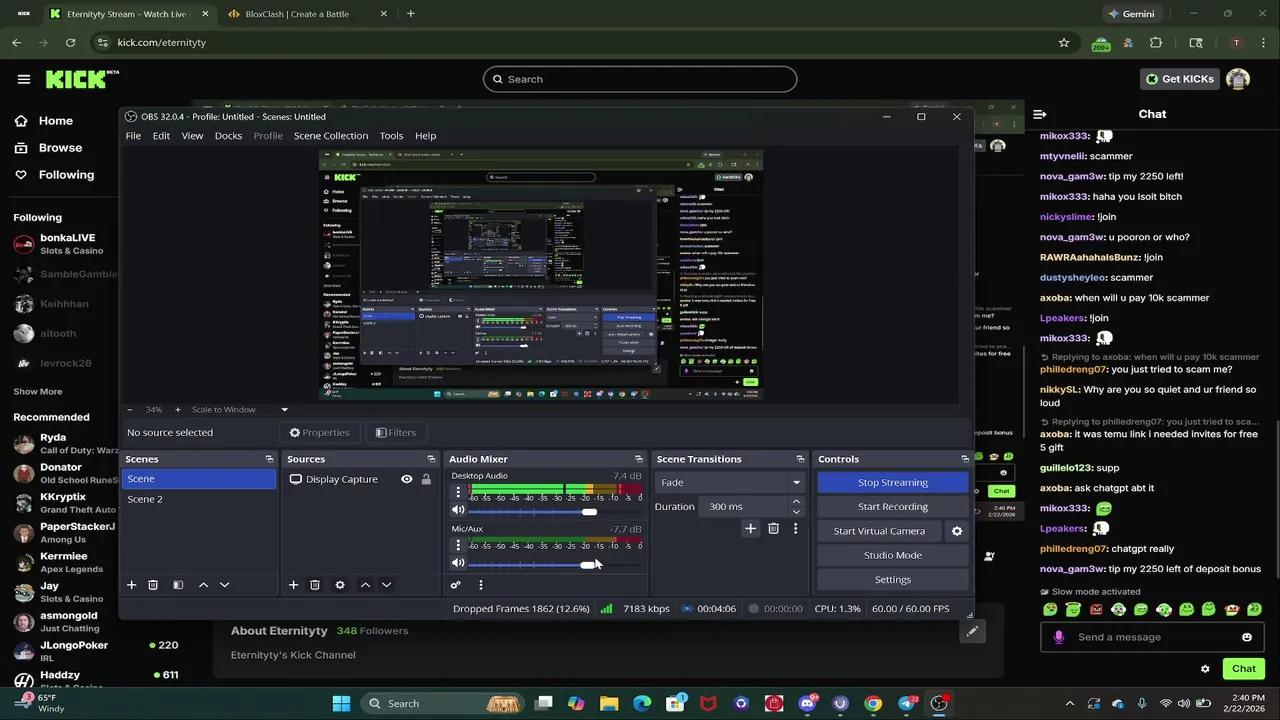Open Scene Collection menu in OBS
1280x720 pixels.
coord(331,136)
